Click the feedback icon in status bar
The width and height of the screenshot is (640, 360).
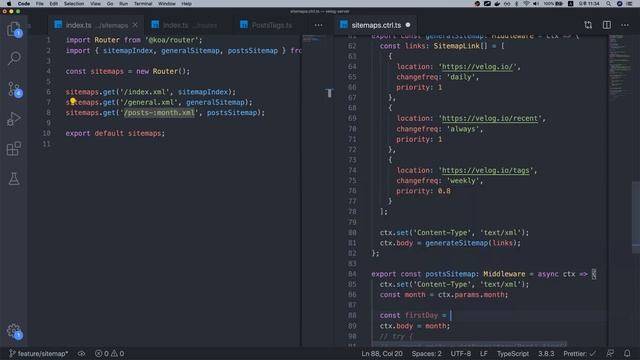pyautogui.click(x=610, y=353)
